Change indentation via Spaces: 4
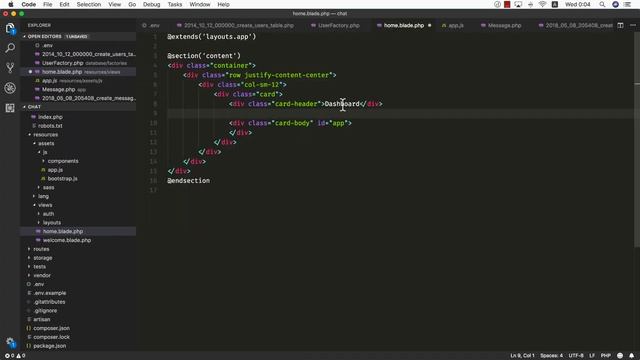Image resolution: width=640 pixels, height=360 pixels. (x=551, y=356)
